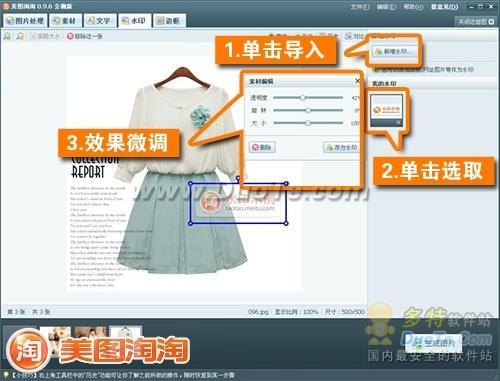Viewport: 500px width, 381px height.
Task: Click 移除这一张 to remove current image
Action: pos(85,36)
